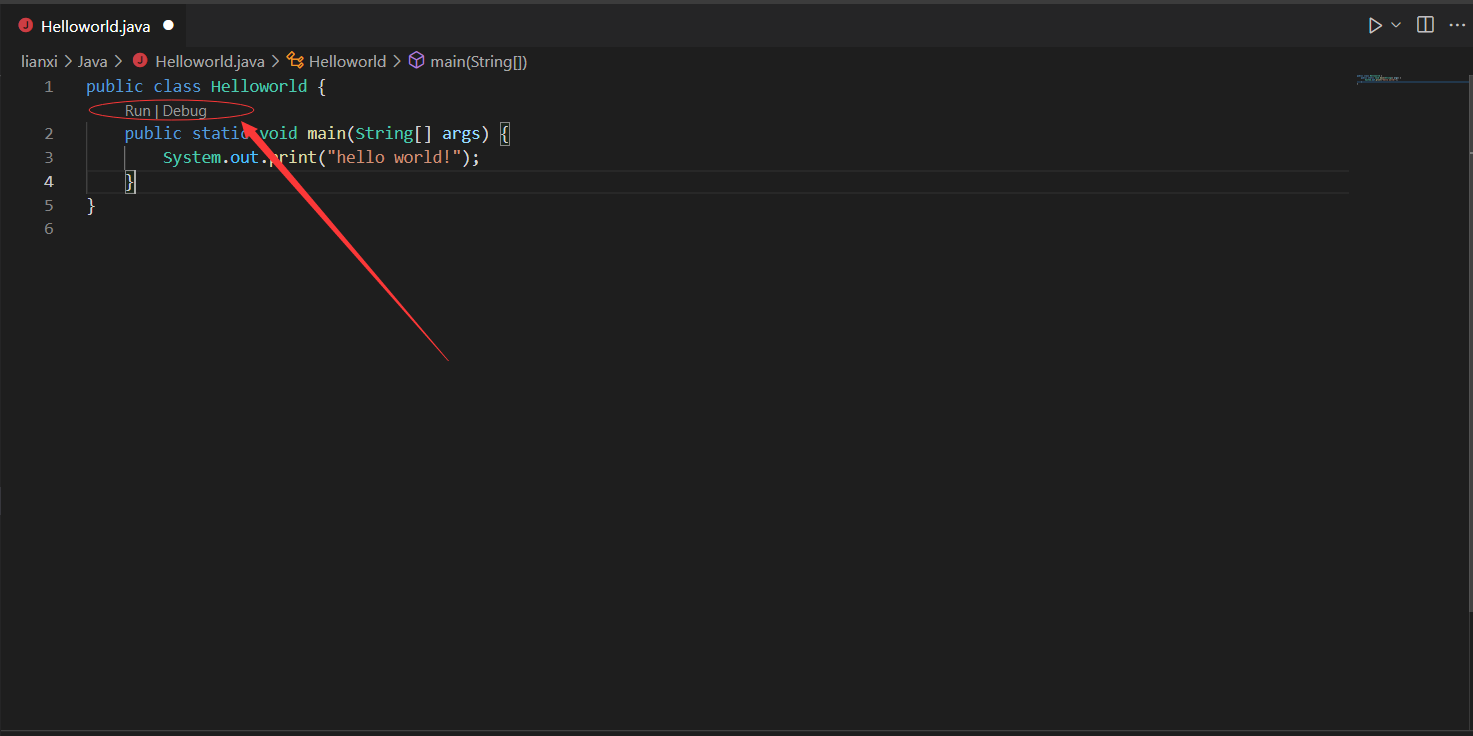Click the Run triangle icon in the editor toolbar
This screenshot has height=736, width=1473.
tap(1374, 25)
